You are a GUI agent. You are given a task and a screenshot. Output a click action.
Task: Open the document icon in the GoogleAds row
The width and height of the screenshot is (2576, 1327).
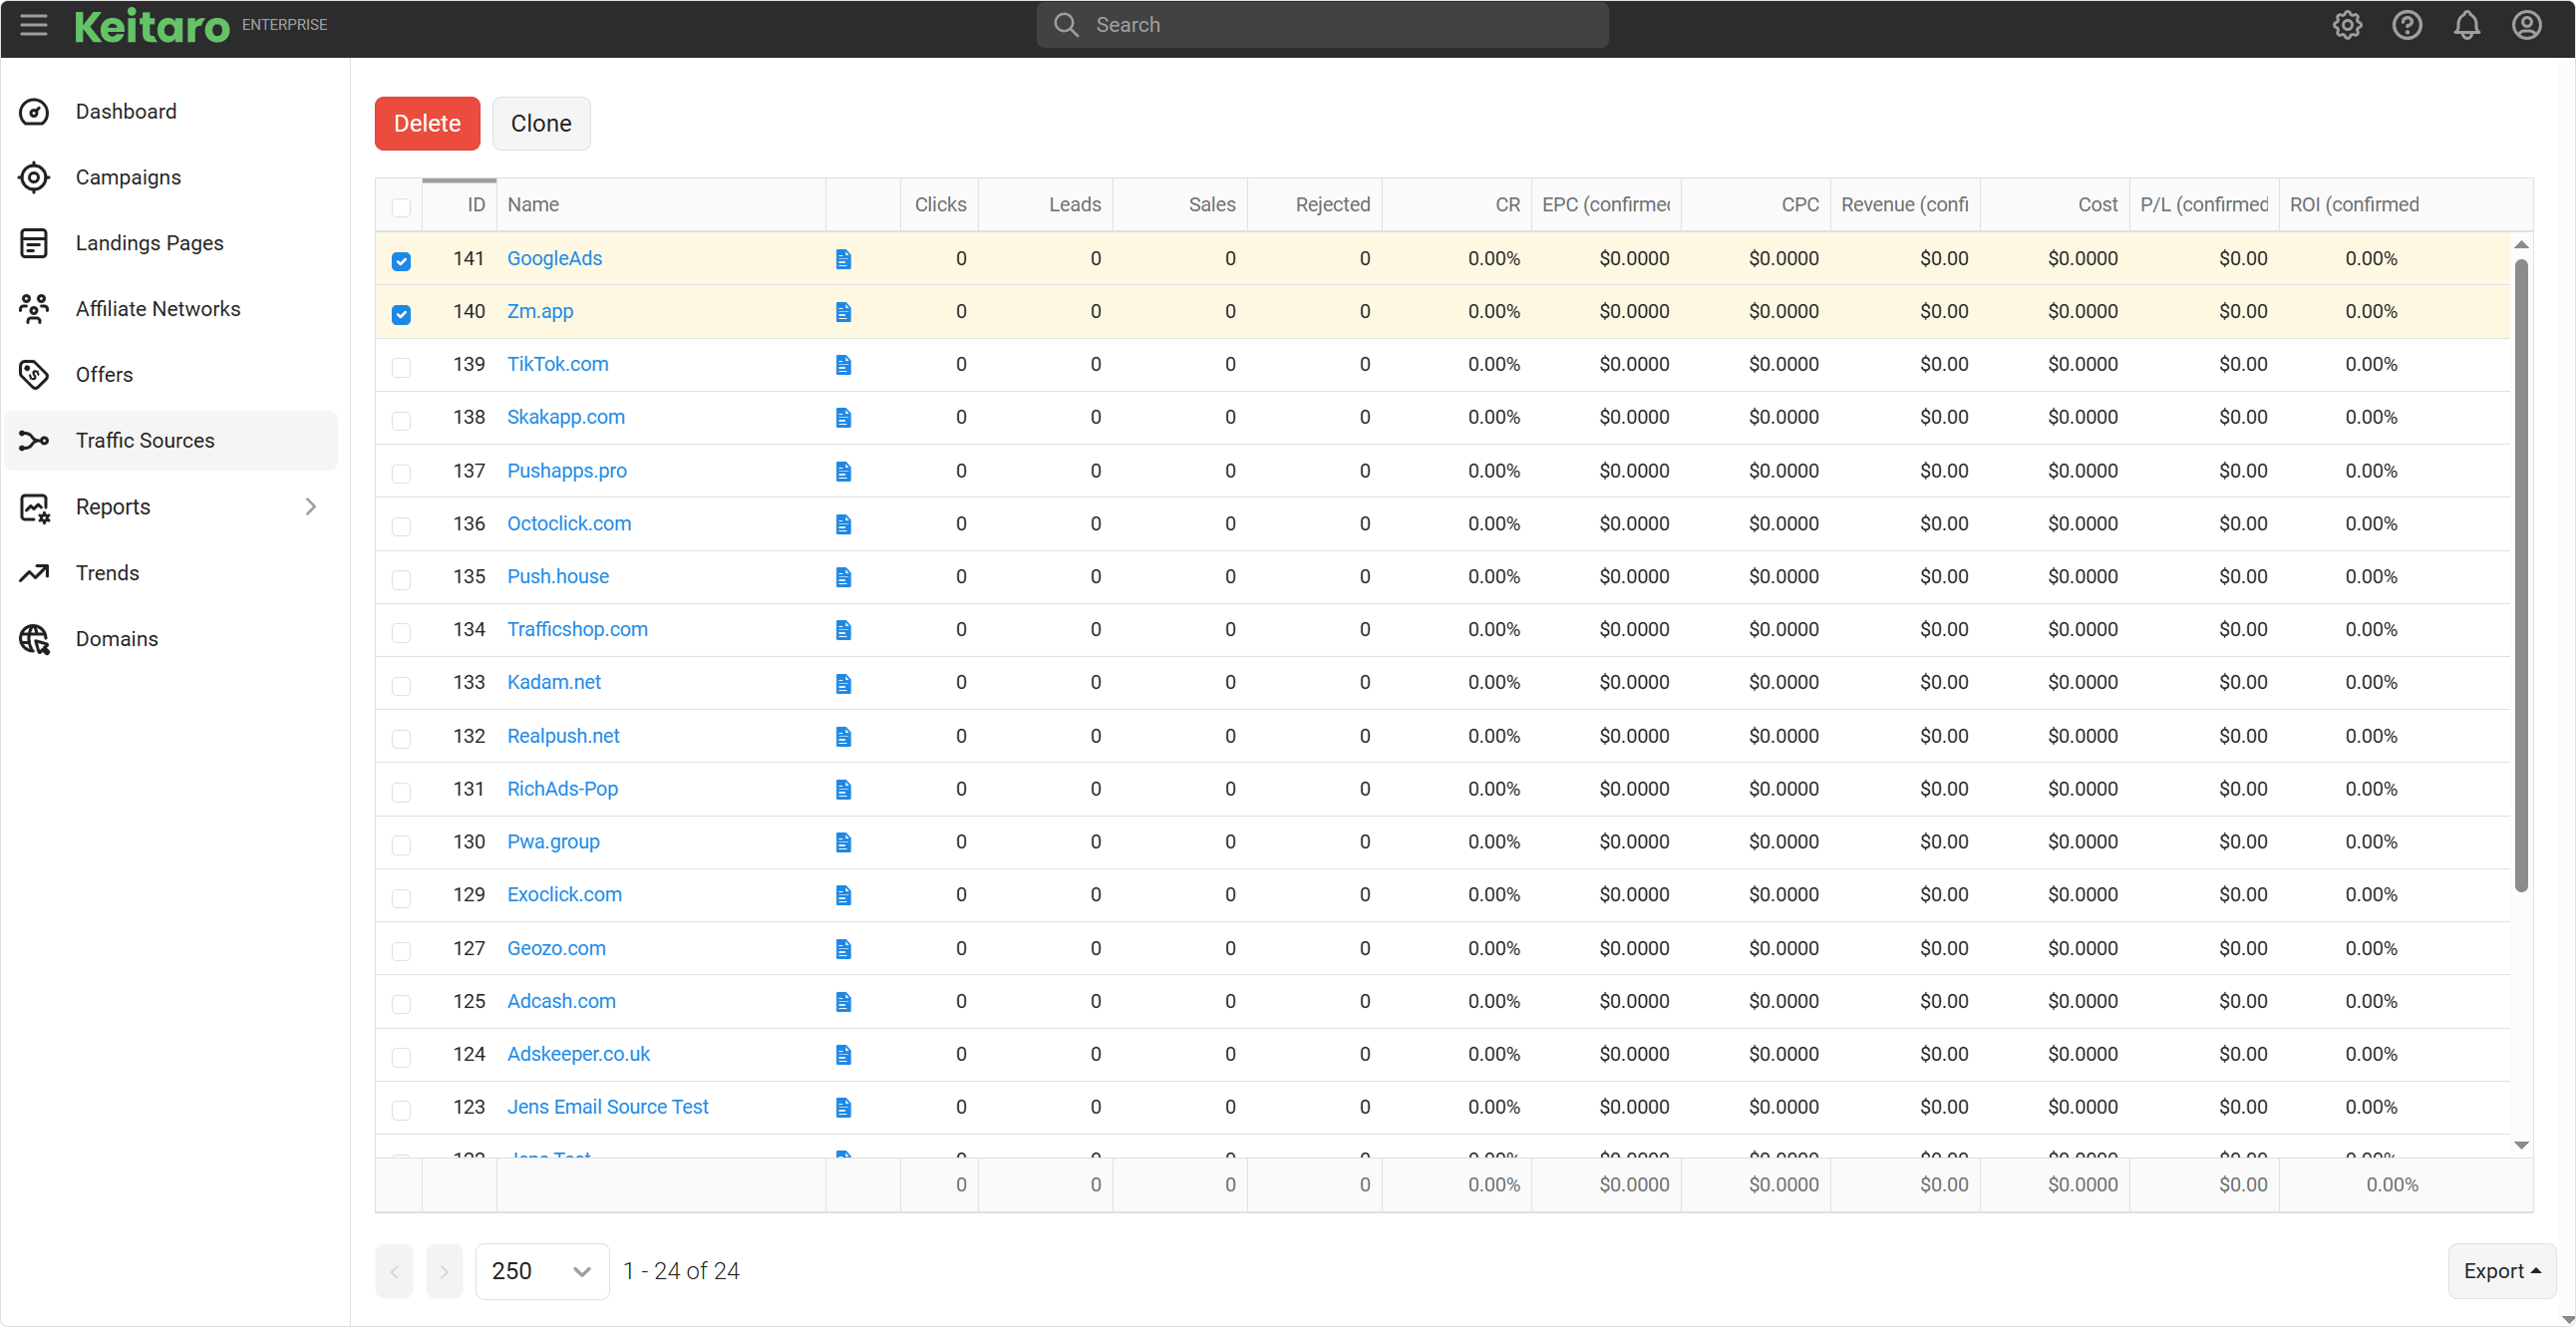[x=843, y=259]
